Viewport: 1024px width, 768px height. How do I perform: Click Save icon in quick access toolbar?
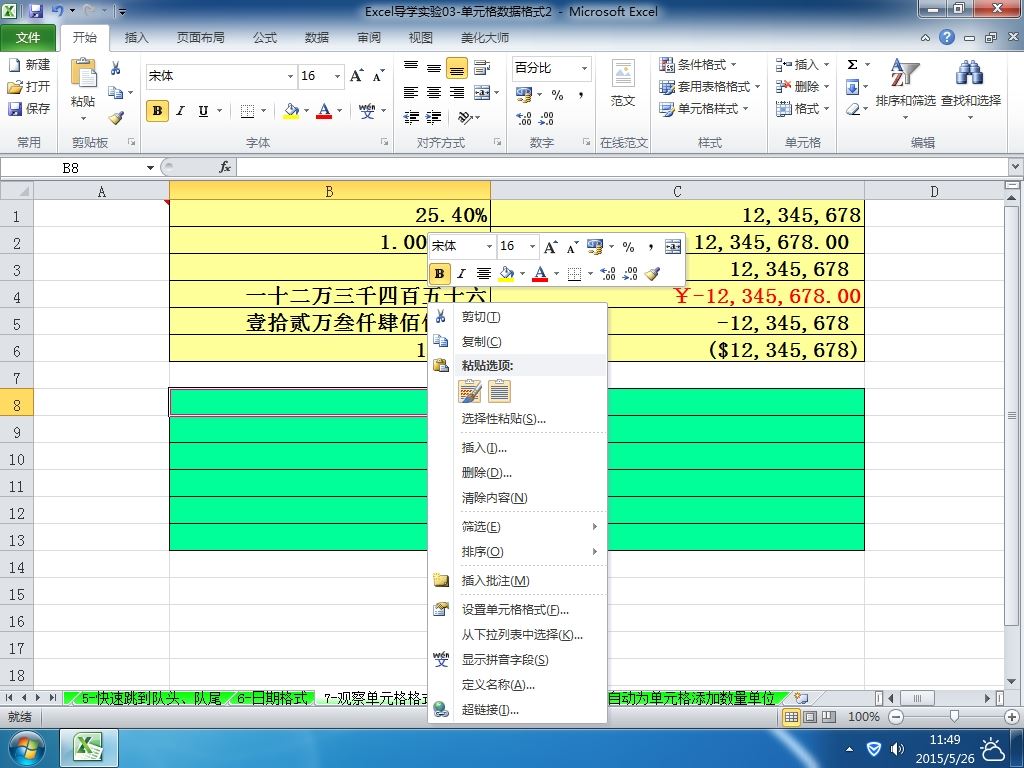36,11
